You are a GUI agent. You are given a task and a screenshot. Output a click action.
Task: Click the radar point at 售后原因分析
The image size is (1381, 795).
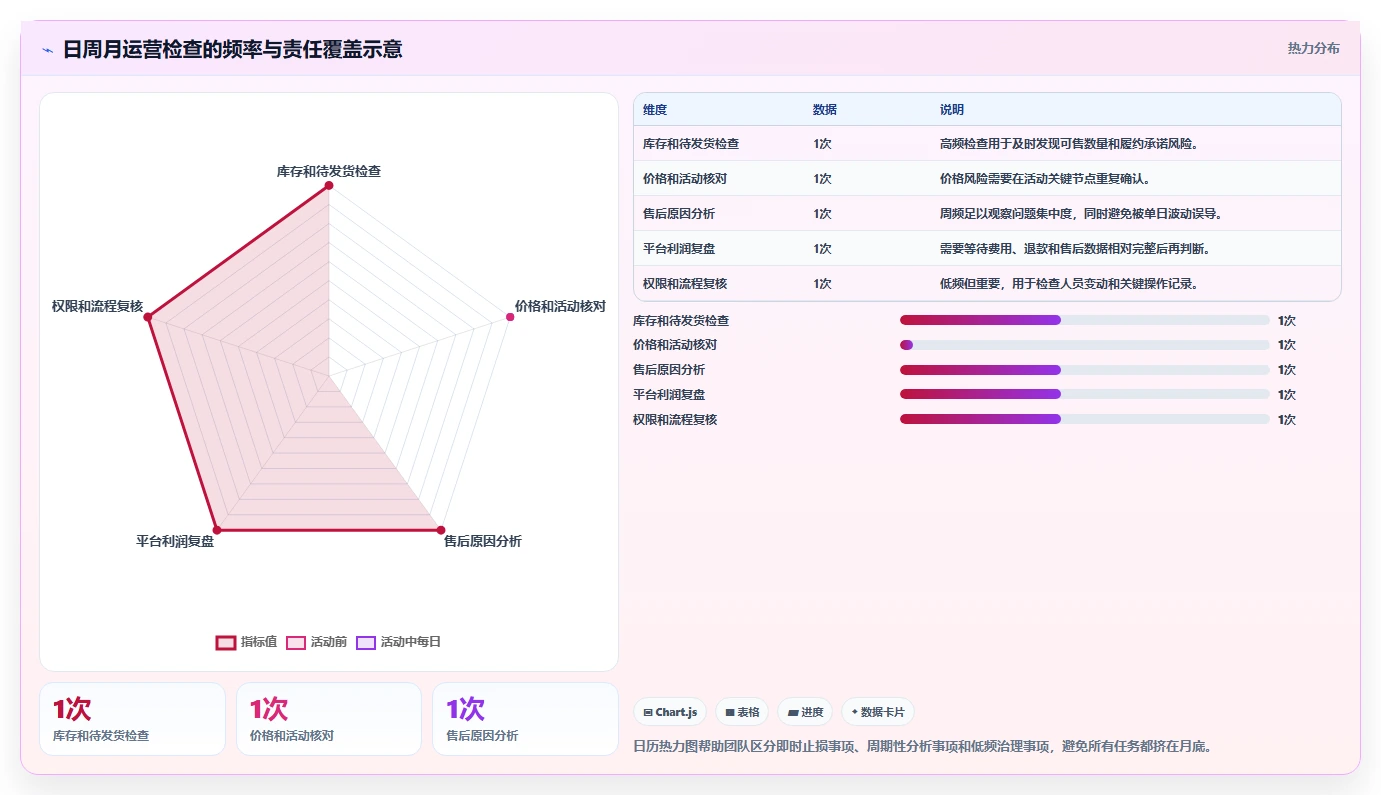click(440, 529)
